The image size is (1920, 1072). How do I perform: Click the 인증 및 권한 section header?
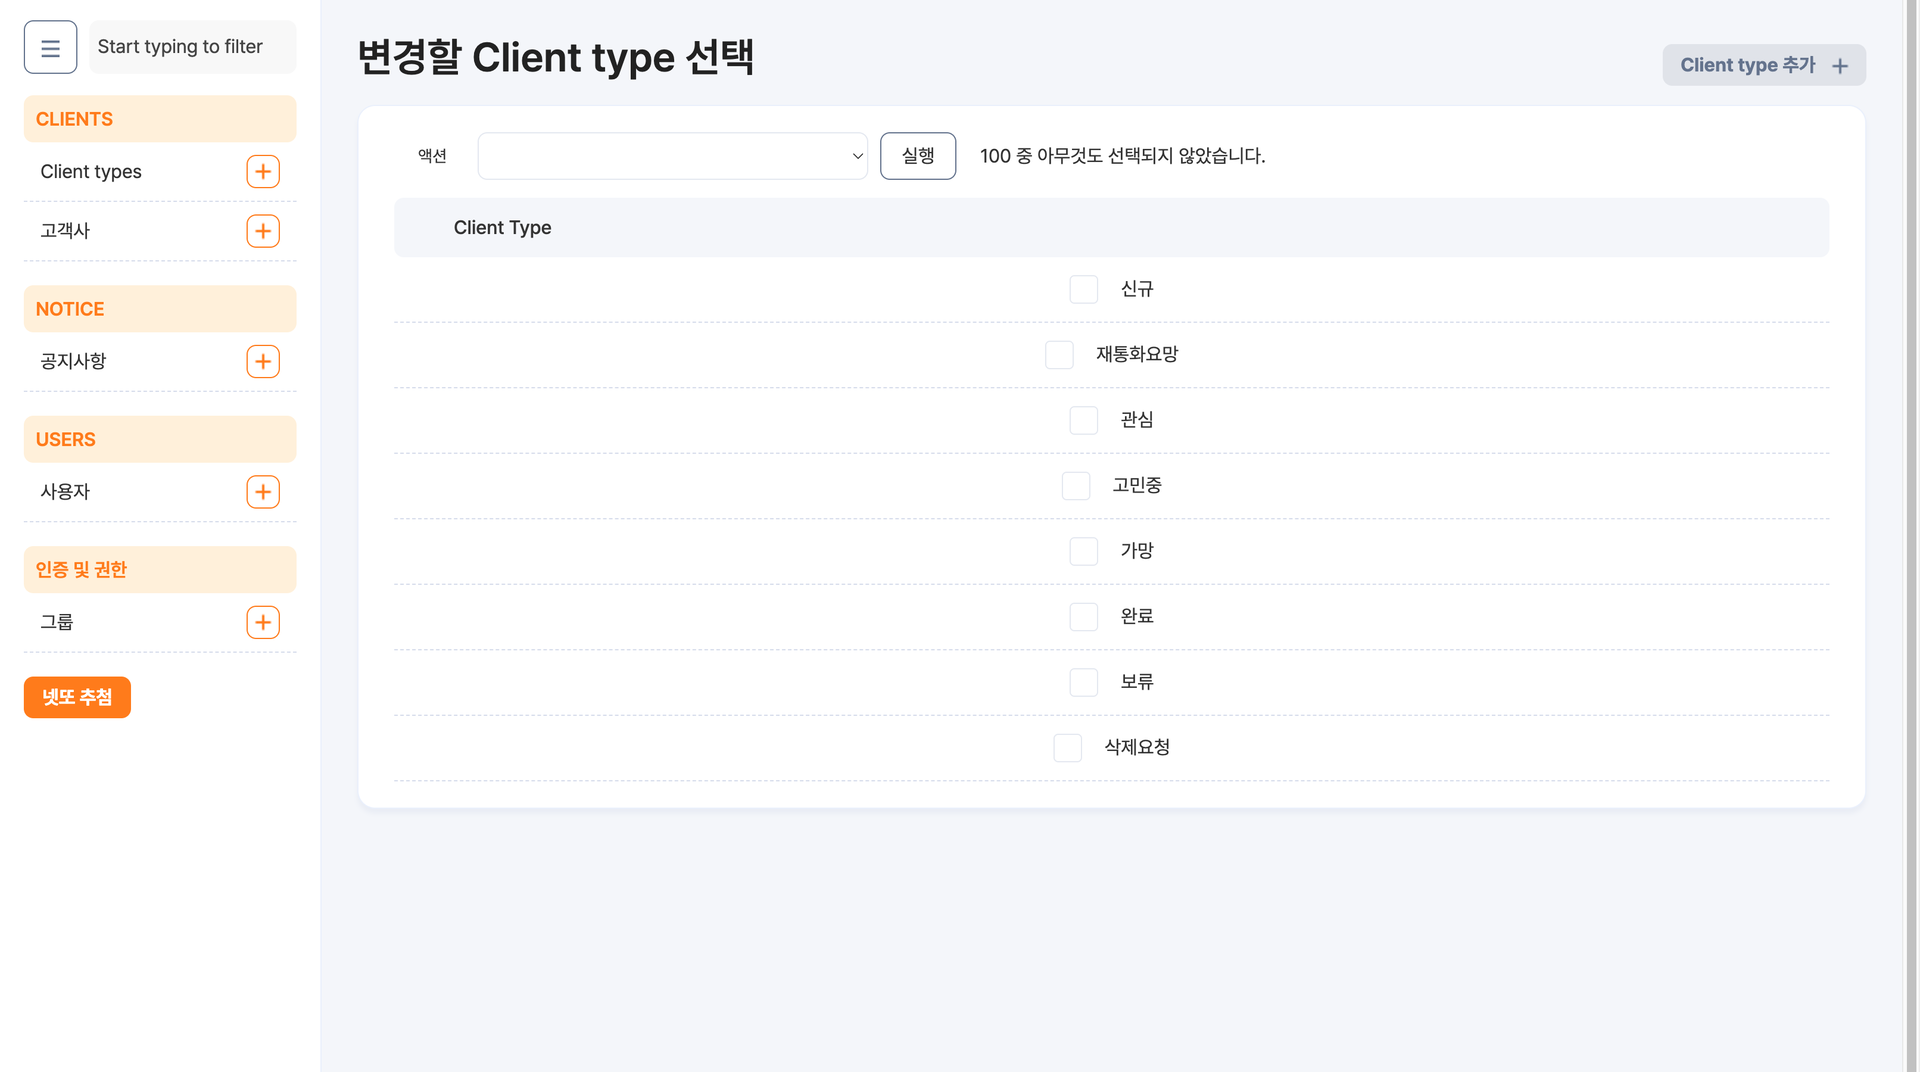160,569
